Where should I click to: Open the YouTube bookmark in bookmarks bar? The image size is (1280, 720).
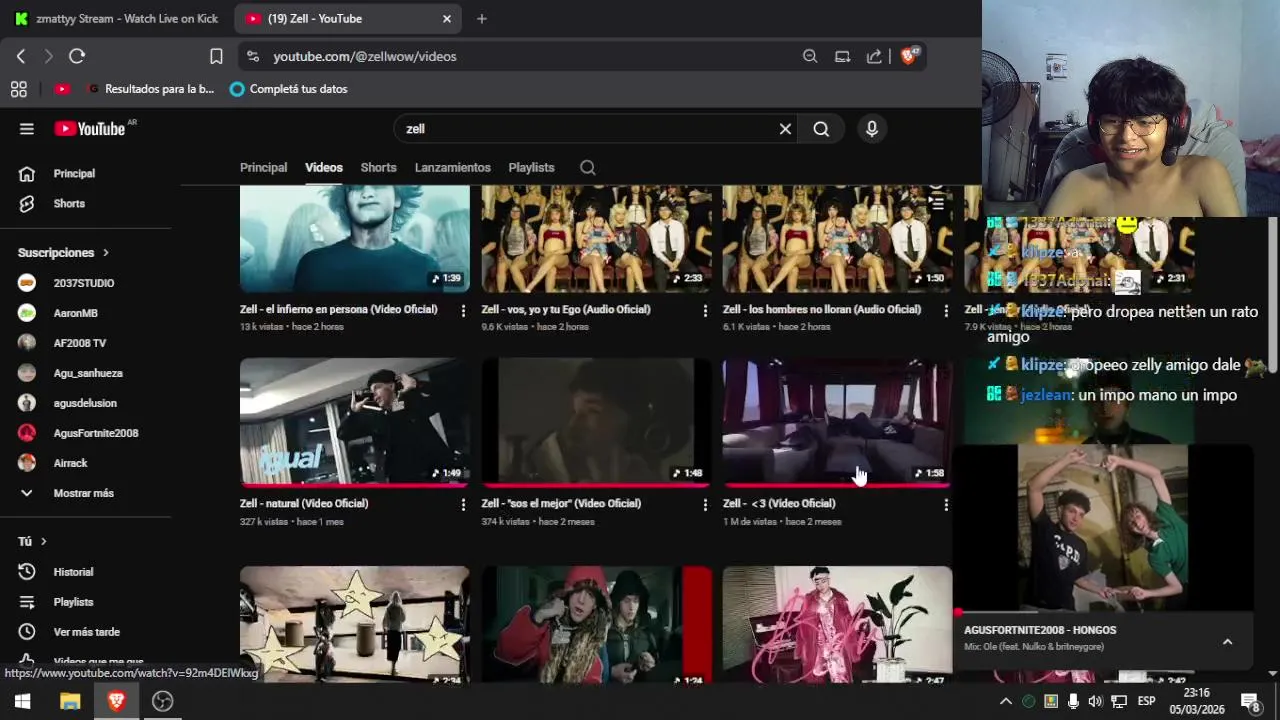(62, 89)
